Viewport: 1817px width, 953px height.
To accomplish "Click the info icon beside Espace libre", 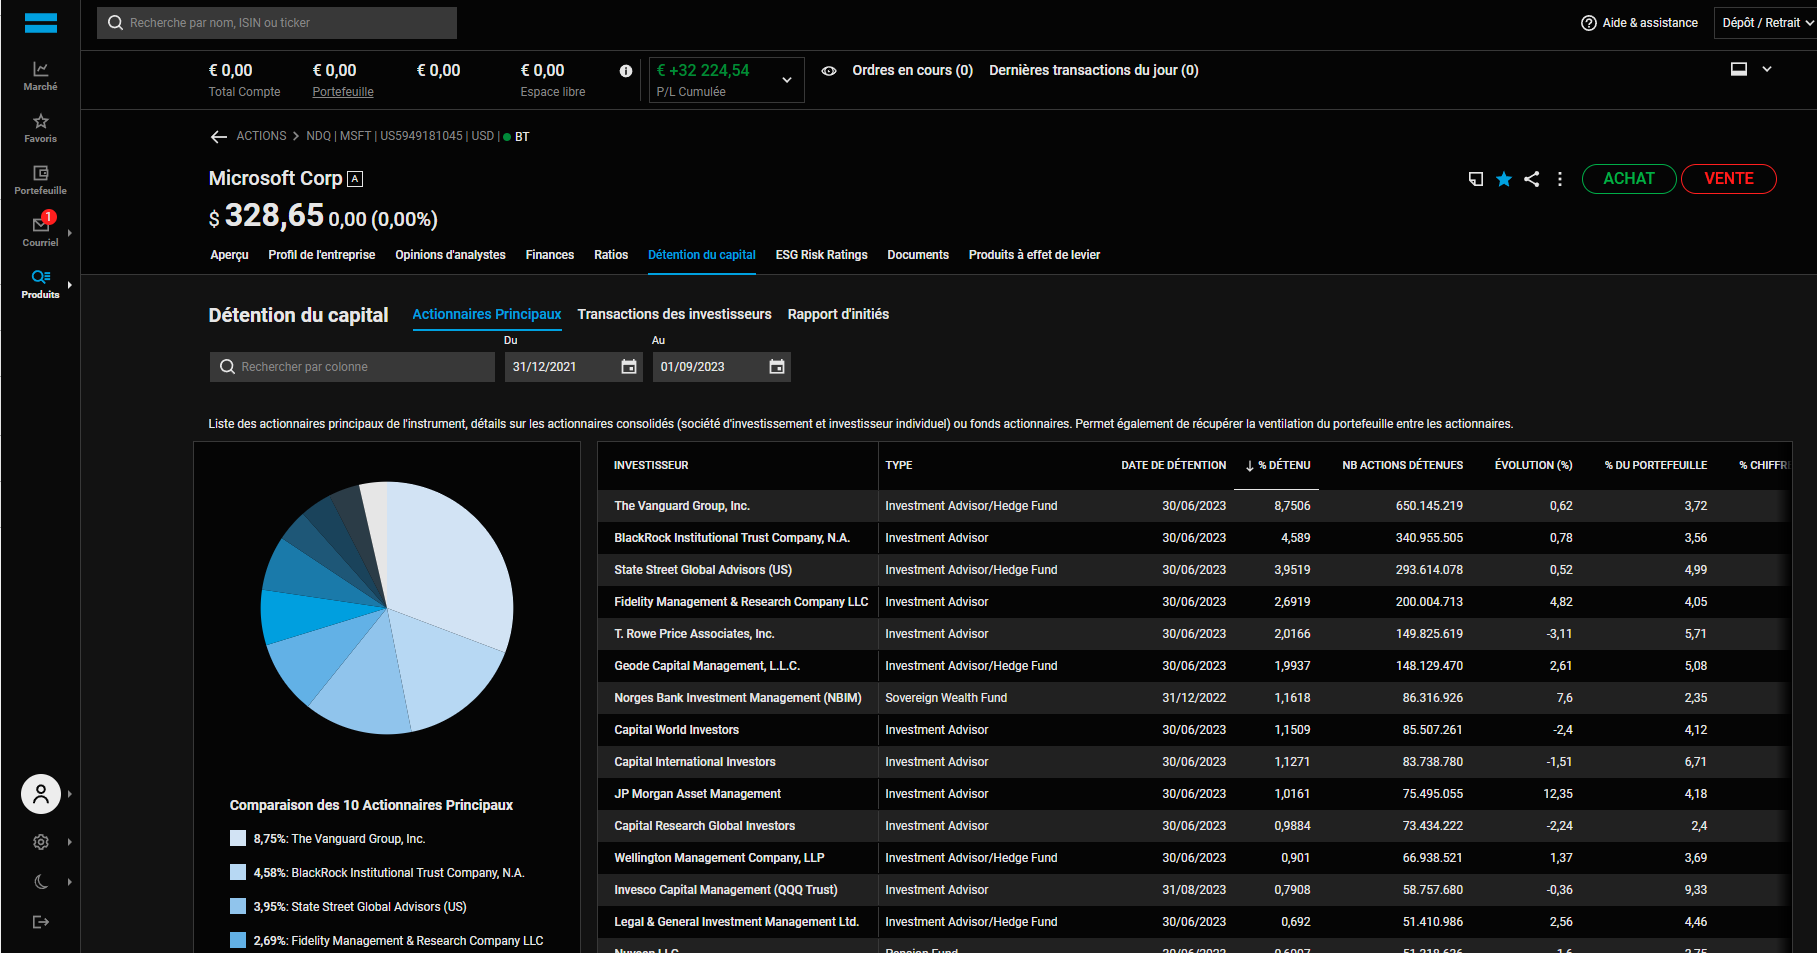I will [626, 71].
